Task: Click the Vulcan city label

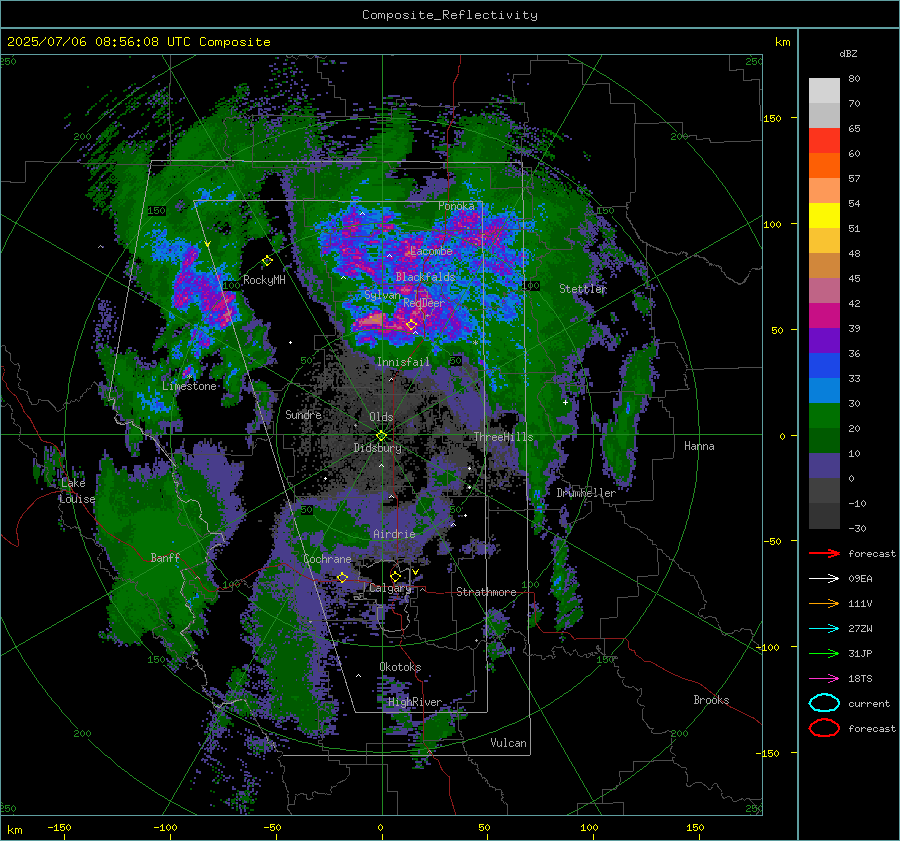Action: tap(509, 743)
